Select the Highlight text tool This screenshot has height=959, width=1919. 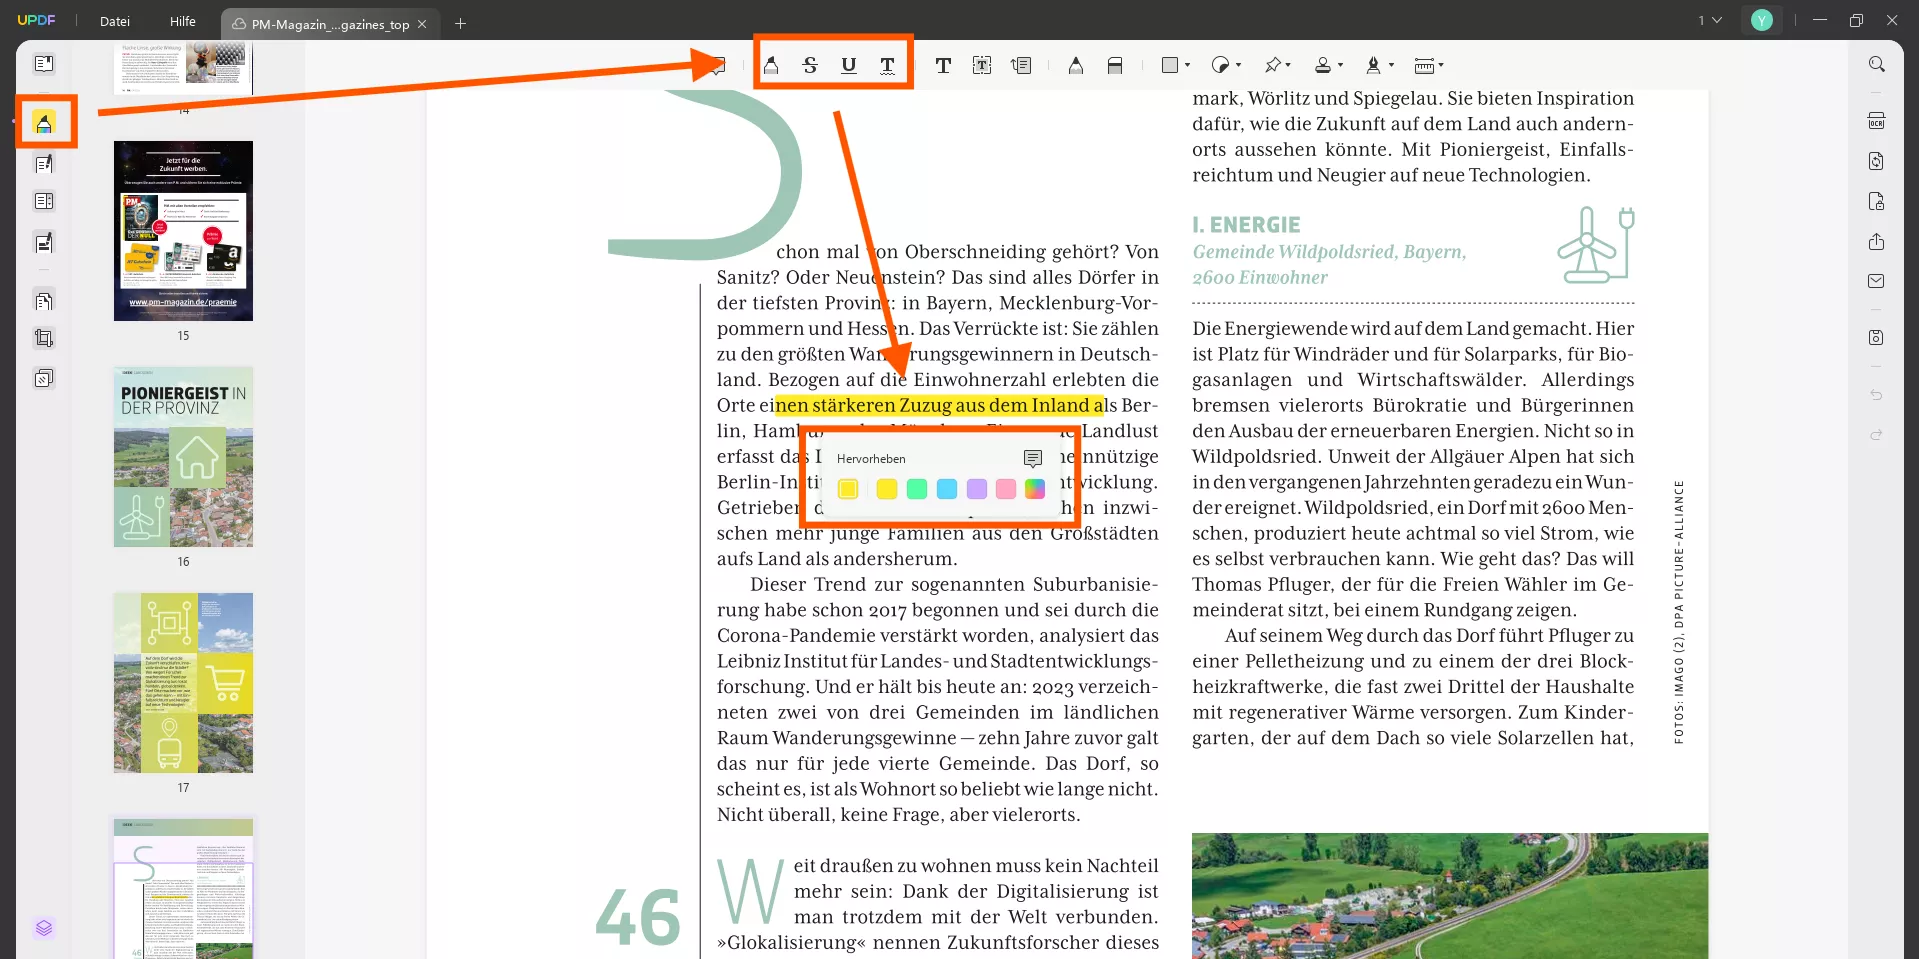point(771,66)
